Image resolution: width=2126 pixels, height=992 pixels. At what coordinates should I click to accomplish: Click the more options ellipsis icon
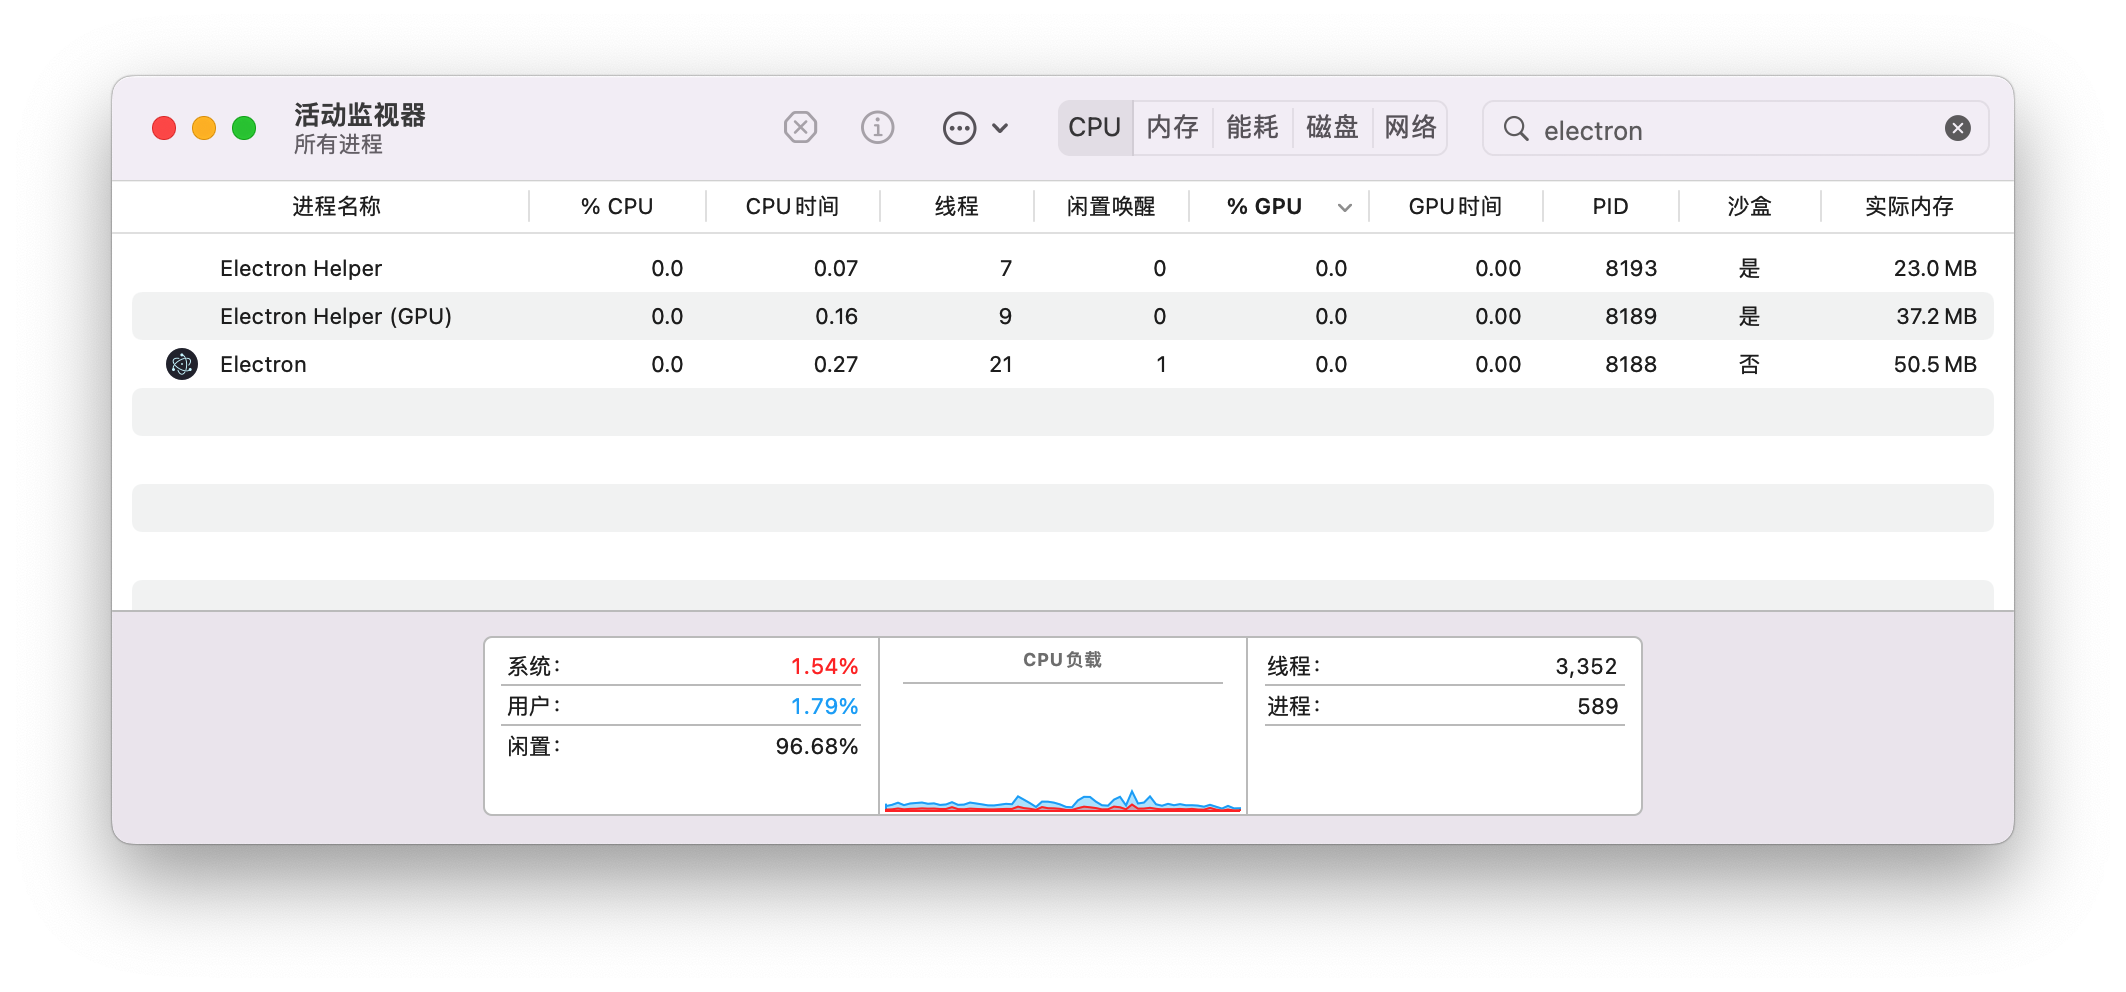click(x=959, y=128)
